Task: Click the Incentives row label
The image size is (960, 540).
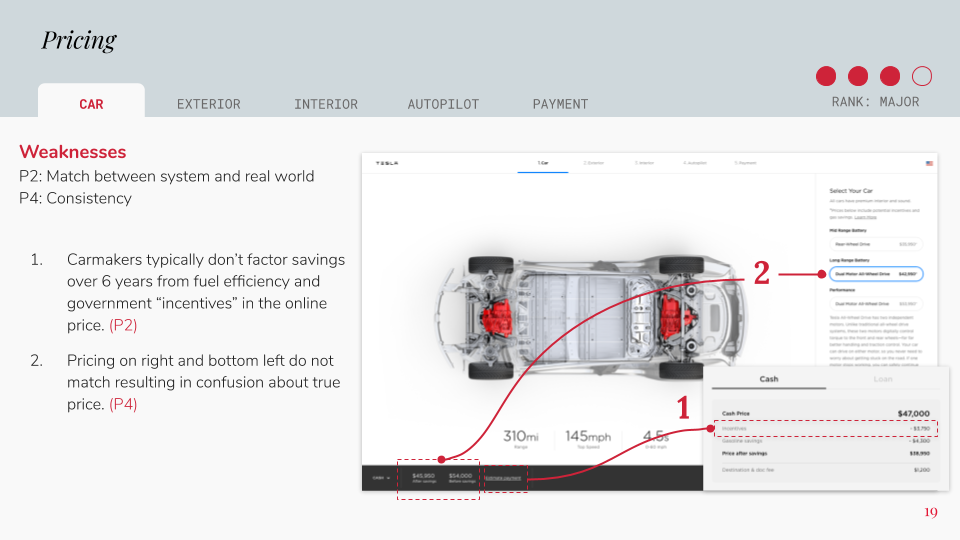Action: point(734,429)
